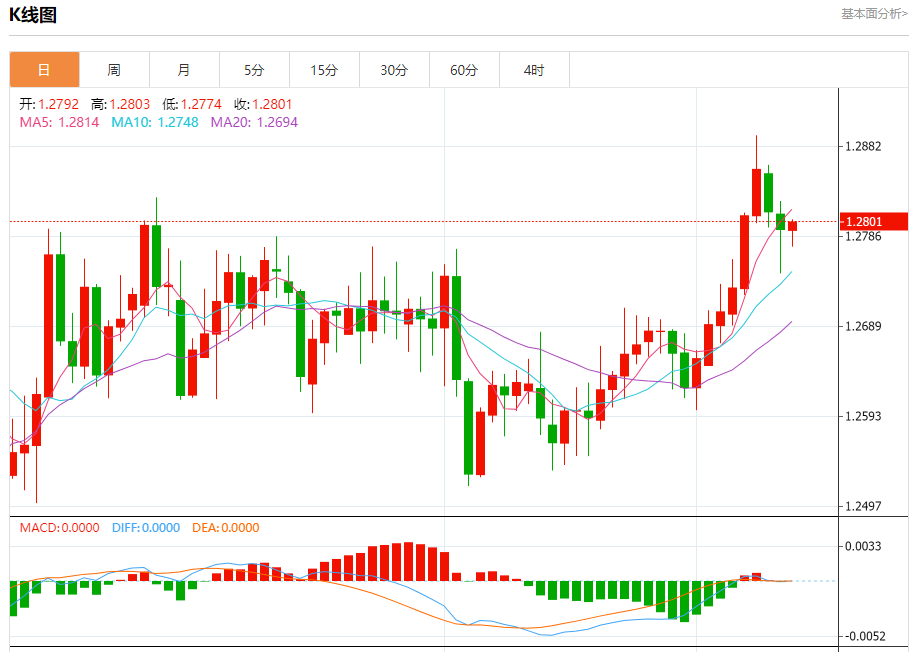
Task: Click the tallest MACD red histogram bar
Action: tap(408, 562)
